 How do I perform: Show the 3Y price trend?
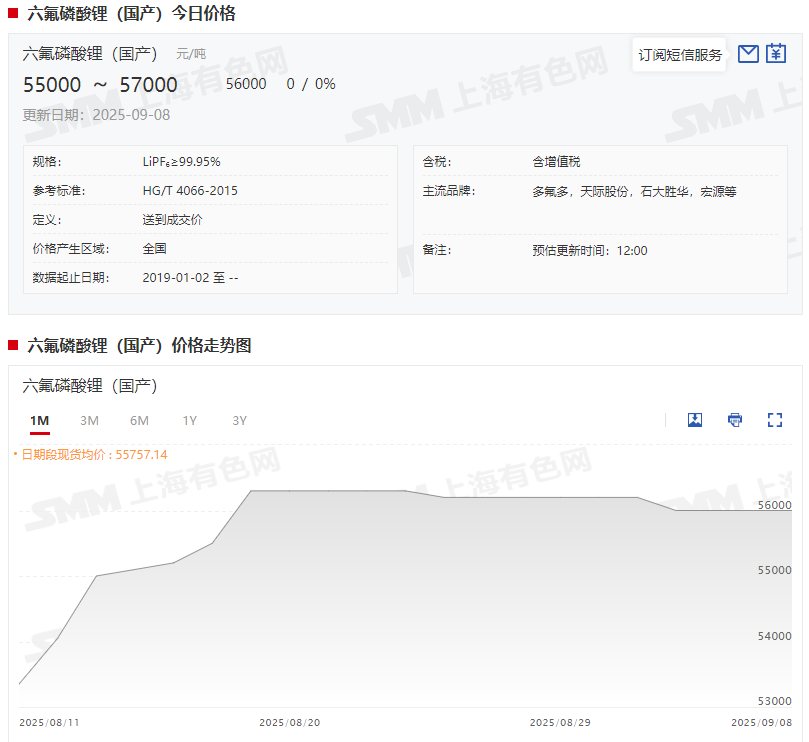pyautogui.click(x=239, y=421)
